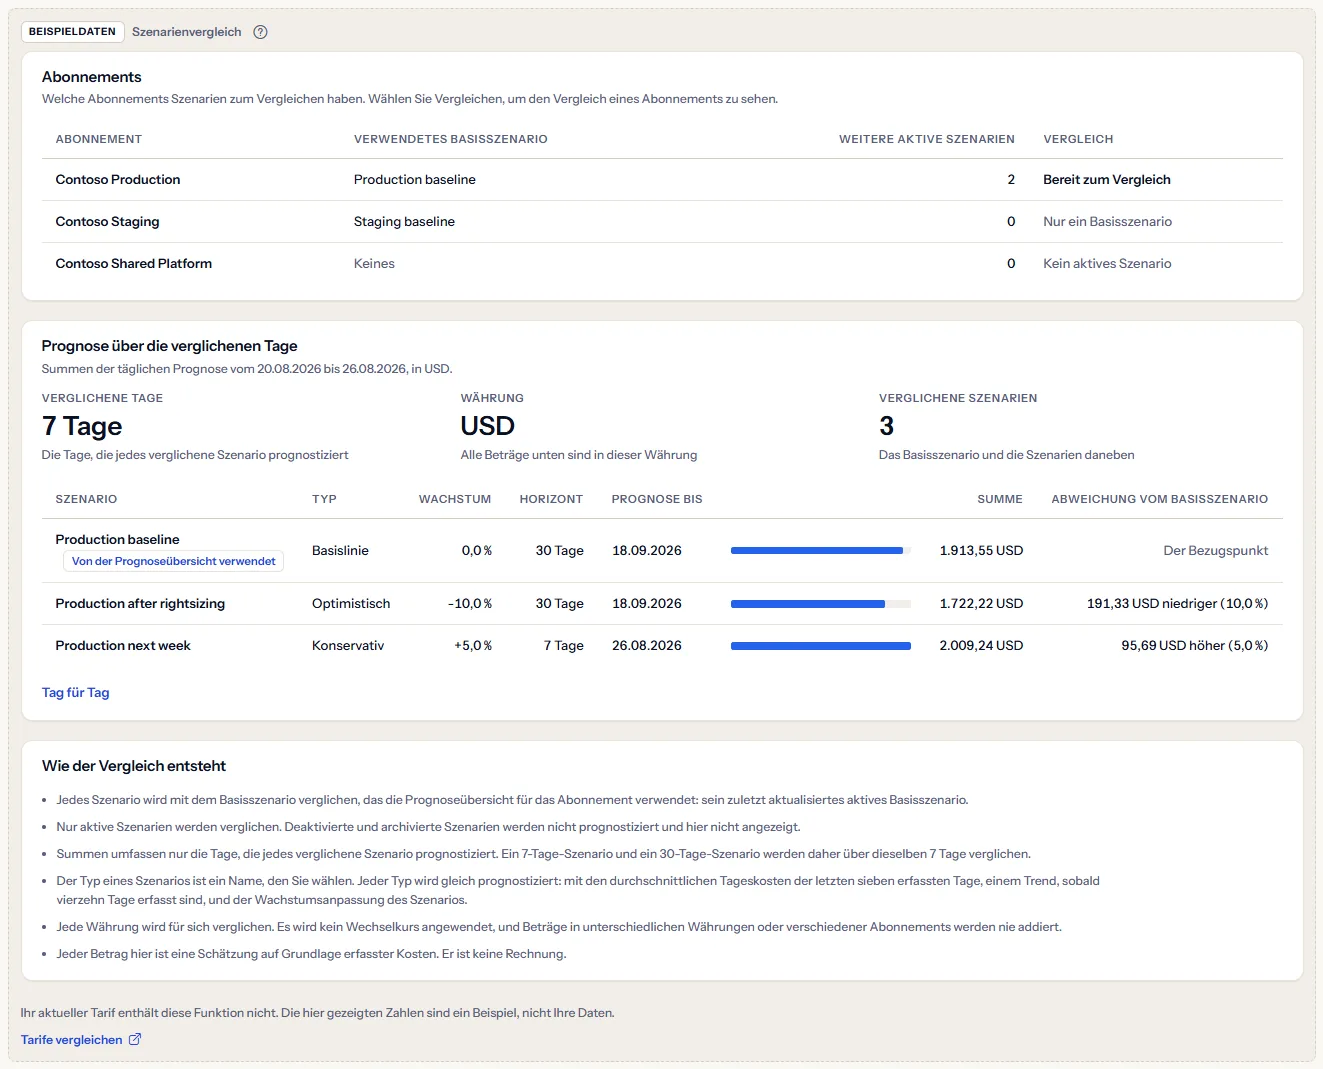Screen dimensions: 1323x1069
Task: Click the Szenarienvergleich heading label
Action: coord(187,32)
